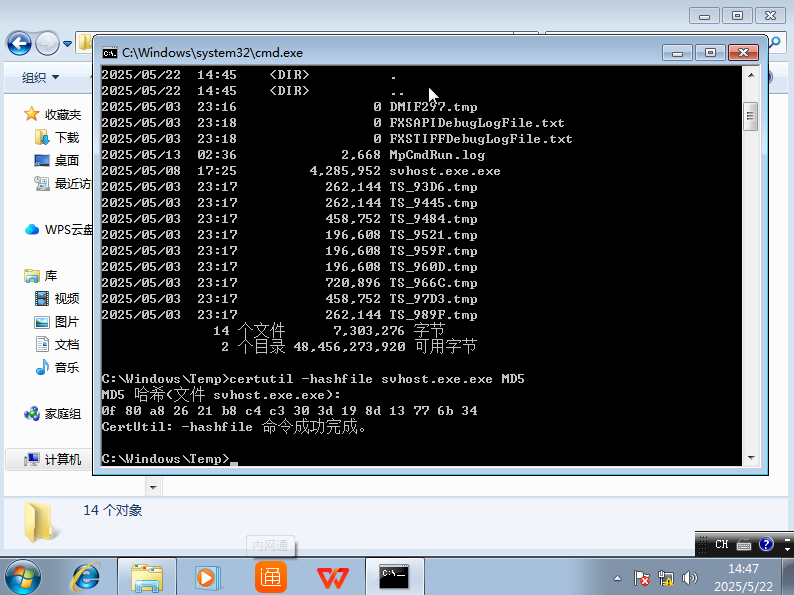Click the Windows Start orb

(23, 577)
